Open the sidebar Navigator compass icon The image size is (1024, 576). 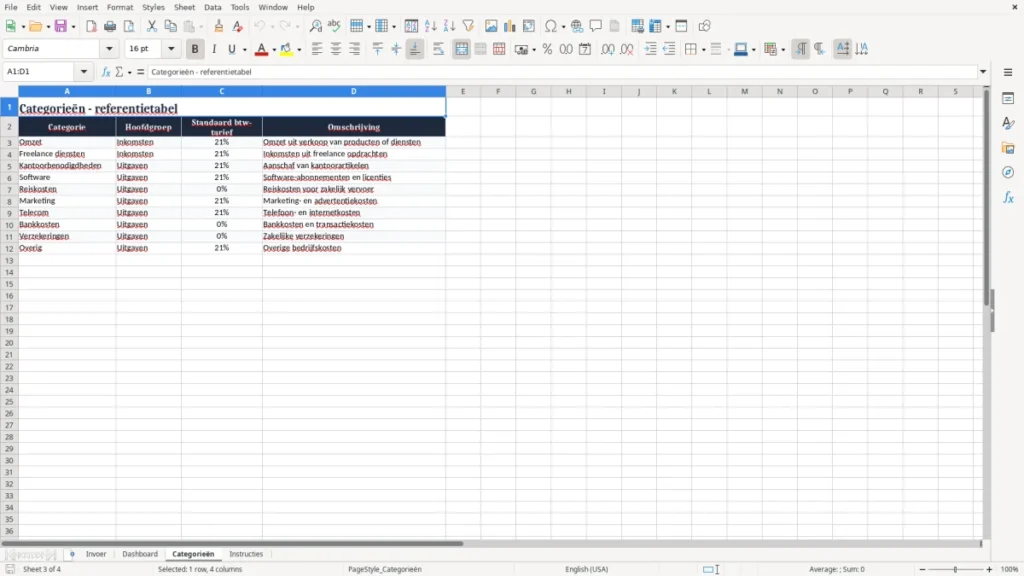coord(1008,172)
